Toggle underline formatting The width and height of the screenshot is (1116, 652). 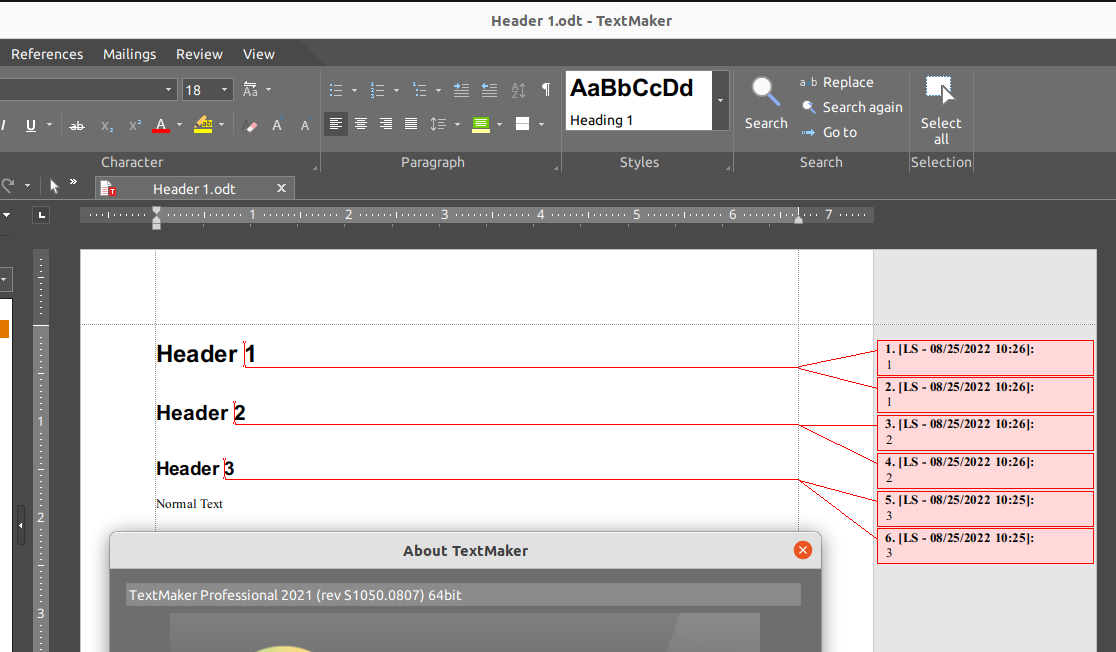click(31, 125)
